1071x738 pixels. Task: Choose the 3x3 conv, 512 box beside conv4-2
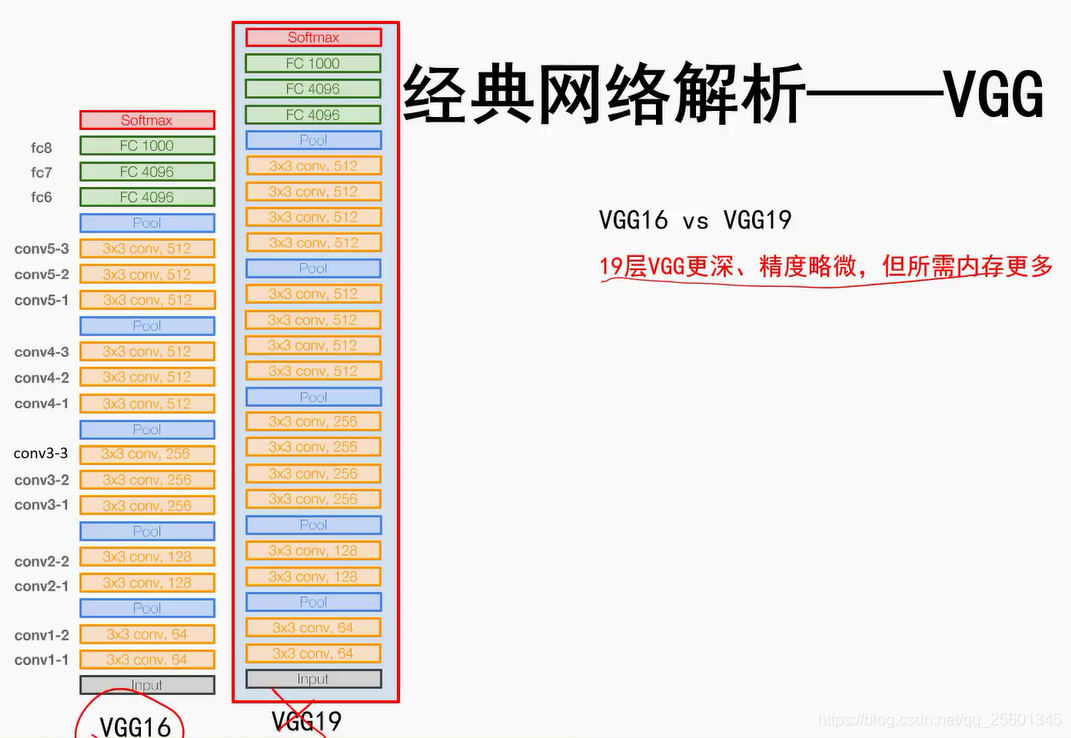pyautogui.click(x=147, y=377)
